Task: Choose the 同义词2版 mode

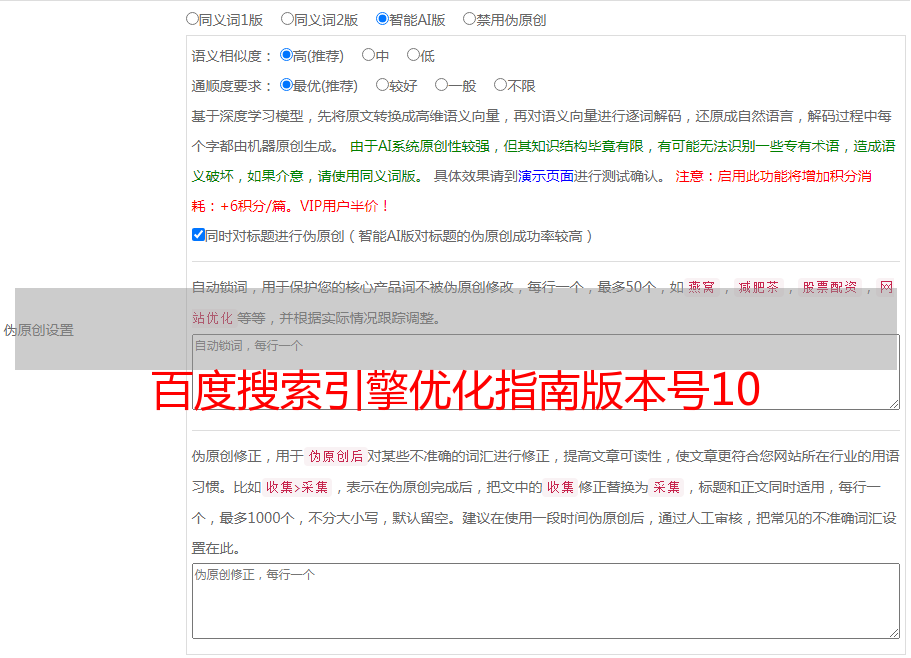Action: 287,19
